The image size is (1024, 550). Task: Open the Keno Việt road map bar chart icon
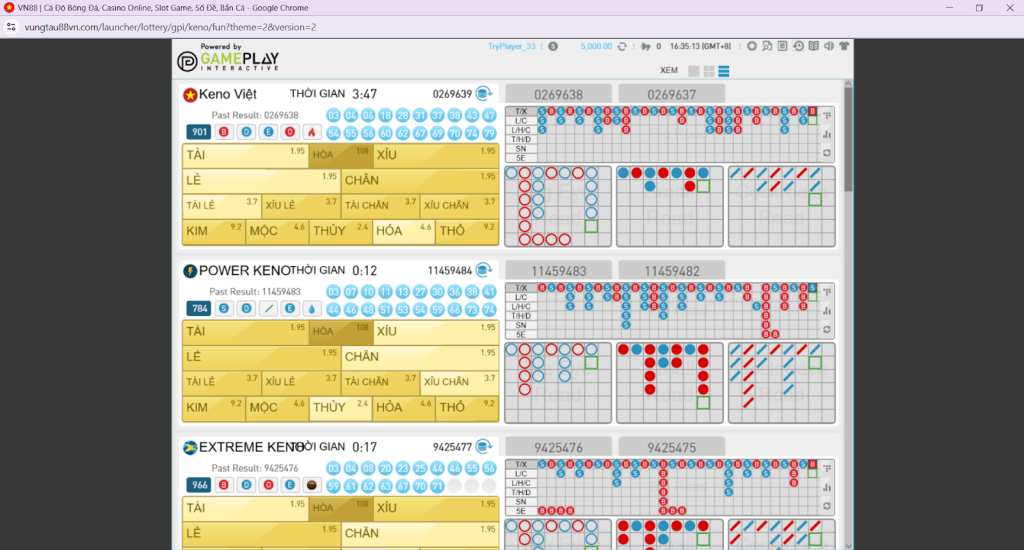[x=827, y=134]
